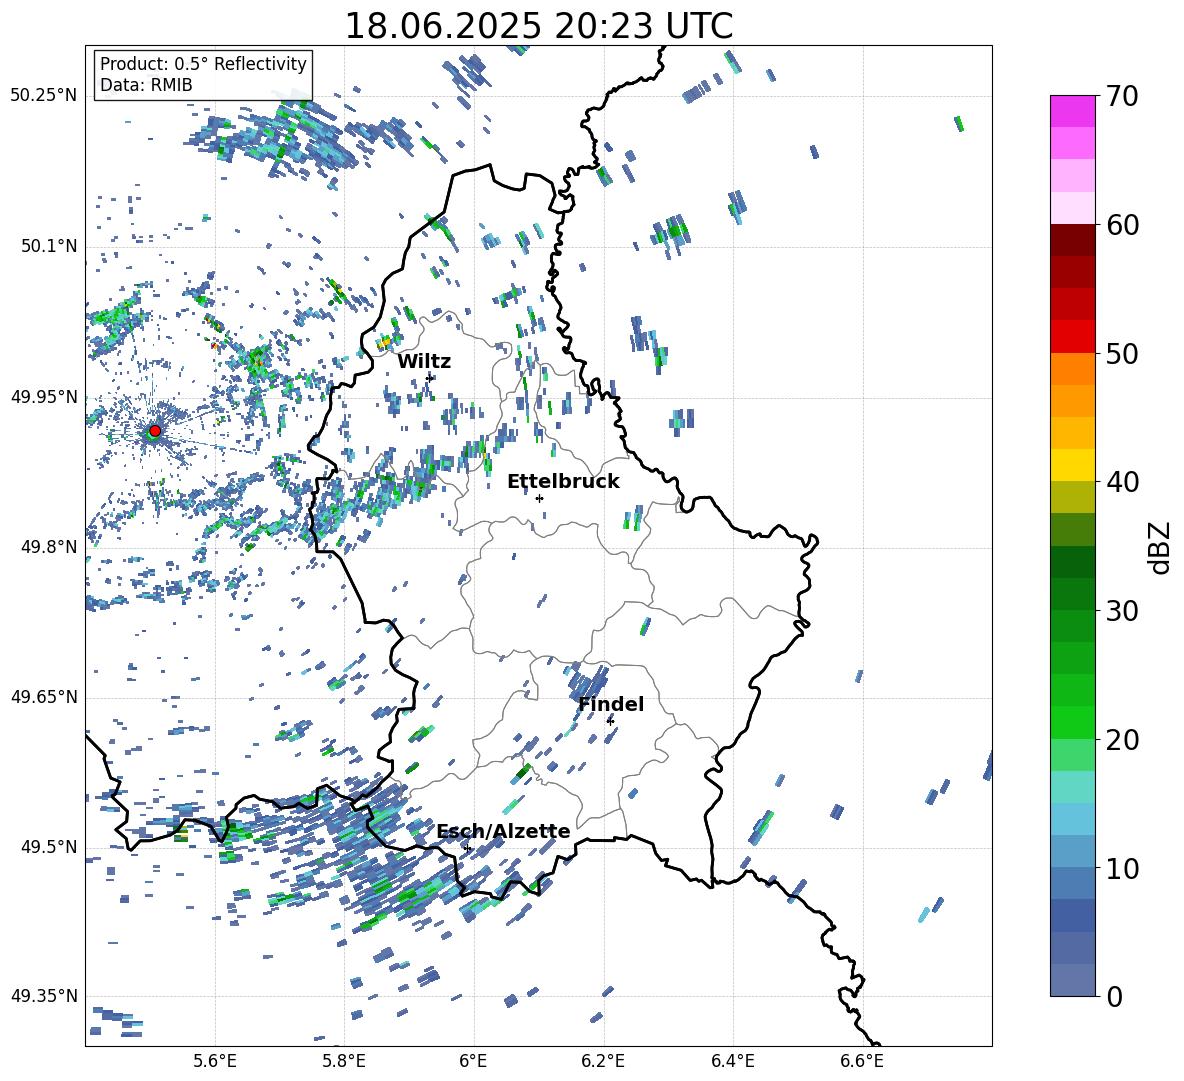Click the Findel location cross marker
This screenshot has width=1184, height=1081.
point(610,721)
